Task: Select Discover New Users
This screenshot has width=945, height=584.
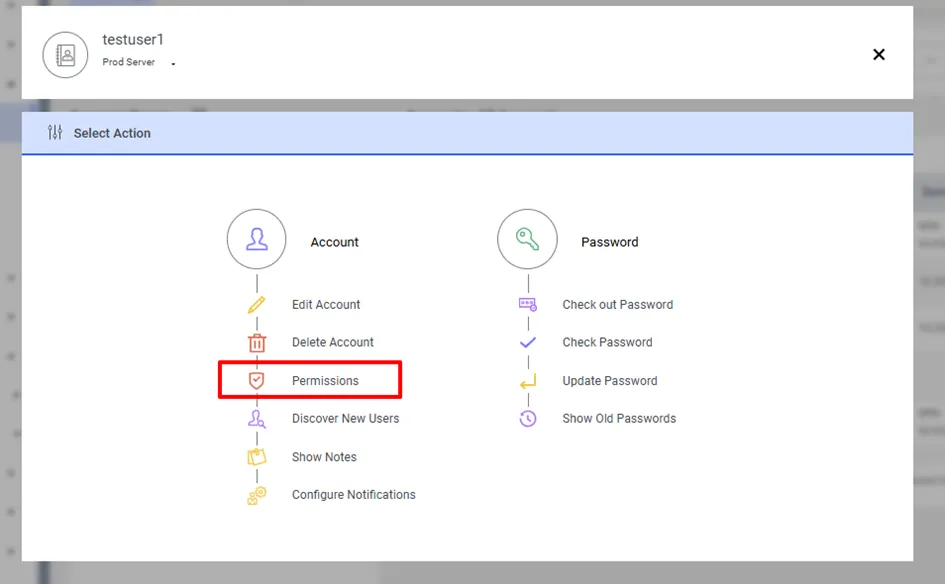Action: [345, 418]
